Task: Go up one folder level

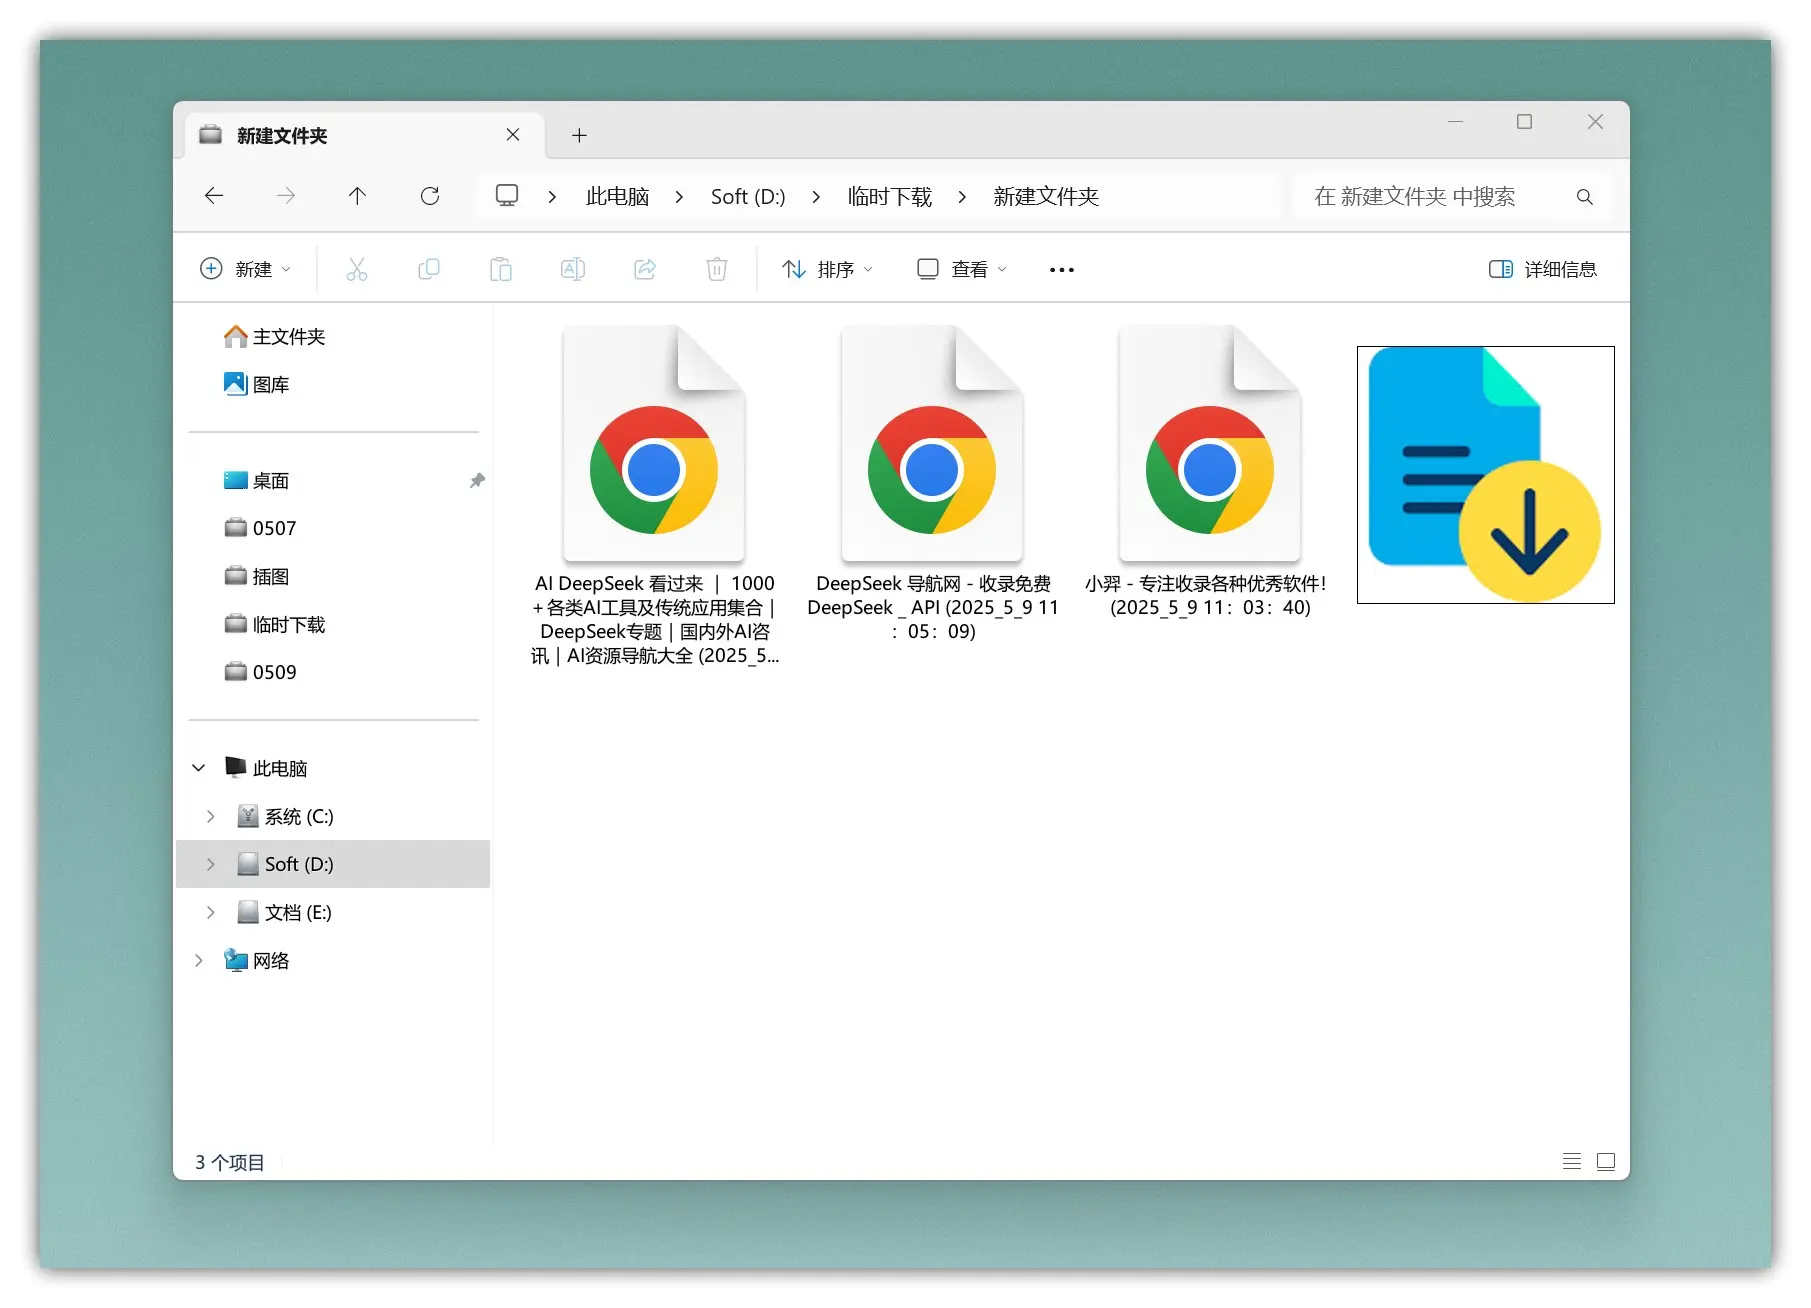Action: point(357,196)
